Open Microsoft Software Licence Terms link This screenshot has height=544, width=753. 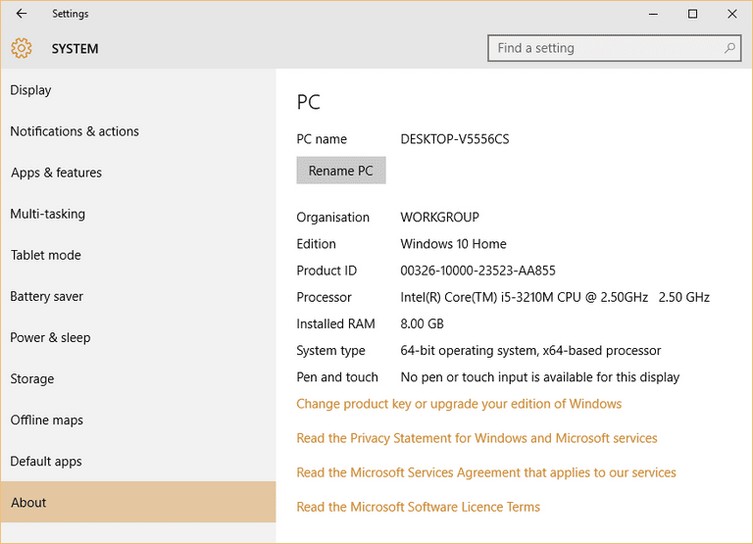point(418,507)
